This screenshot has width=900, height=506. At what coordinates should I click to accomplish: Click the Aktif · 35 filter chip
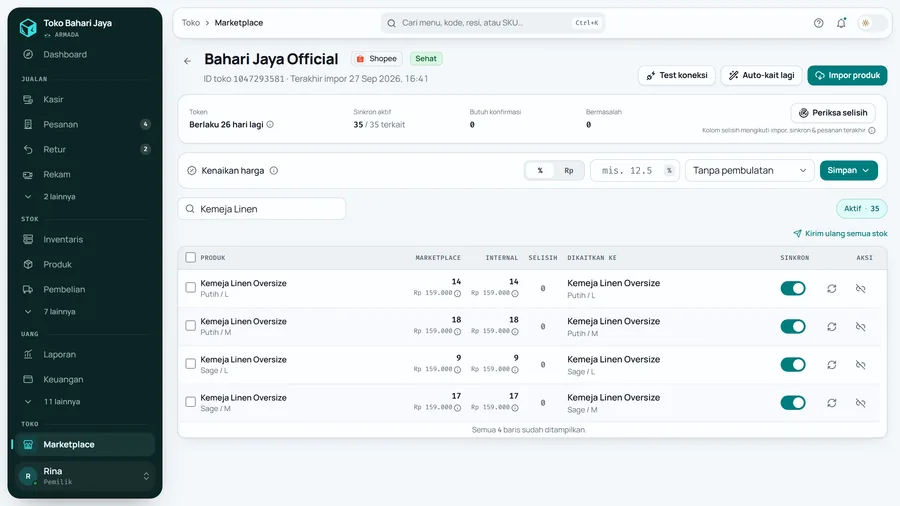(861, 209)
